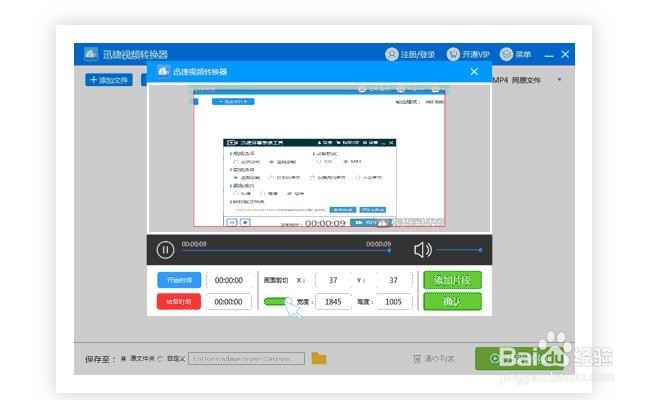The height and width of the screenshot is (400, 650).
Task: Mute audio via the speaker icon
Action: (422, 250)
